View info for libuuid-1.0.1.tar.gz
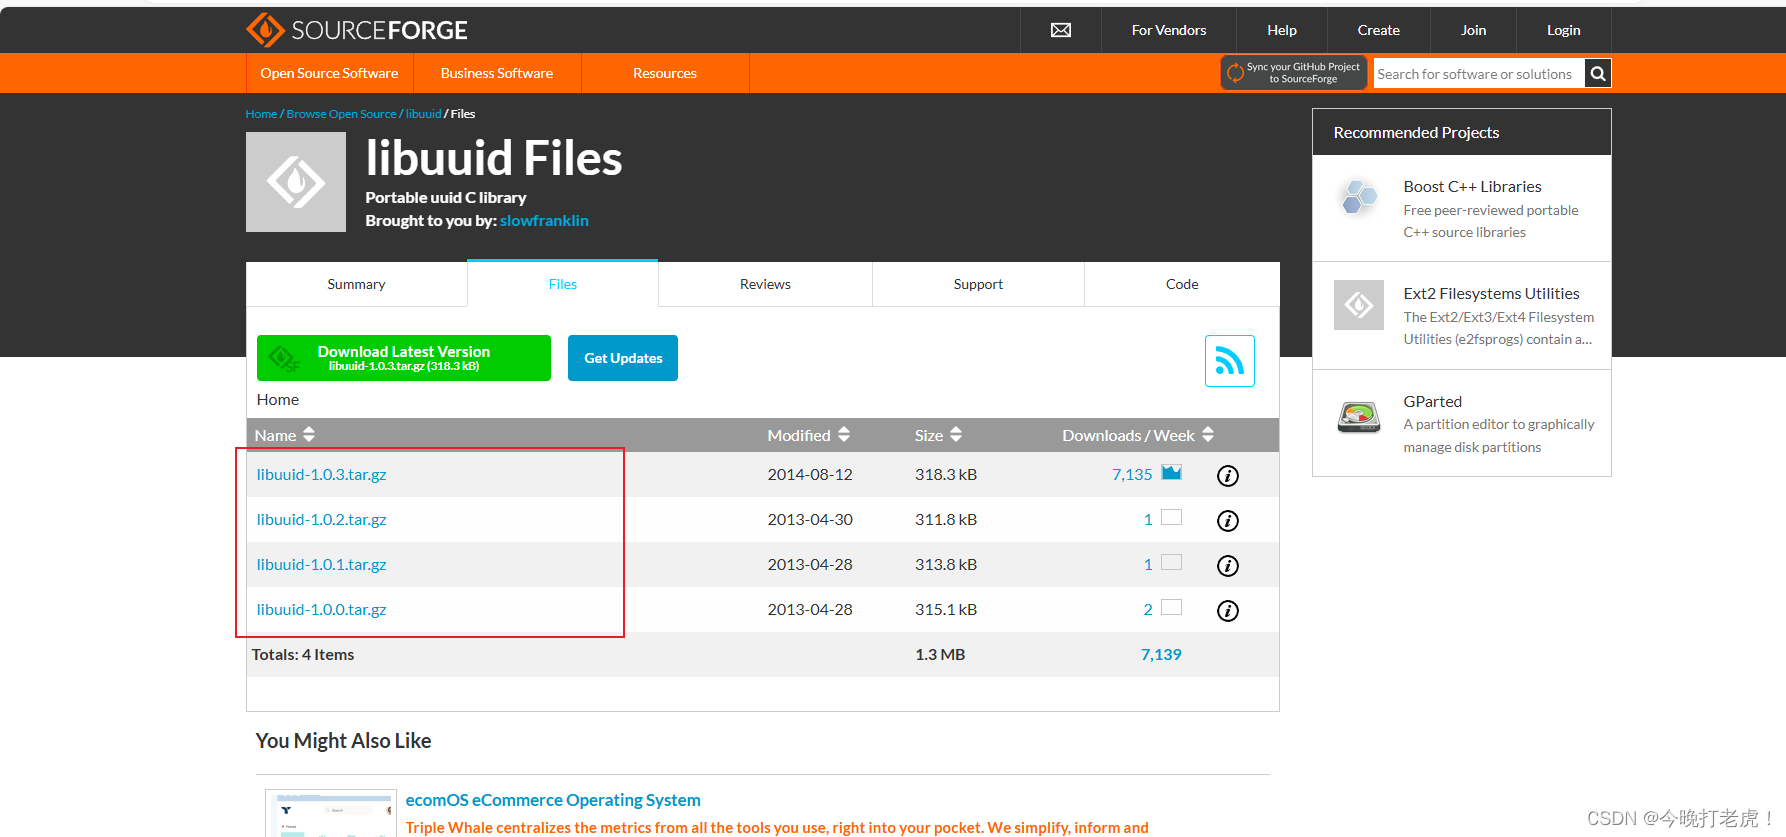The width and height of the screenshot is (1786, 837). [x=1228, y=566]
